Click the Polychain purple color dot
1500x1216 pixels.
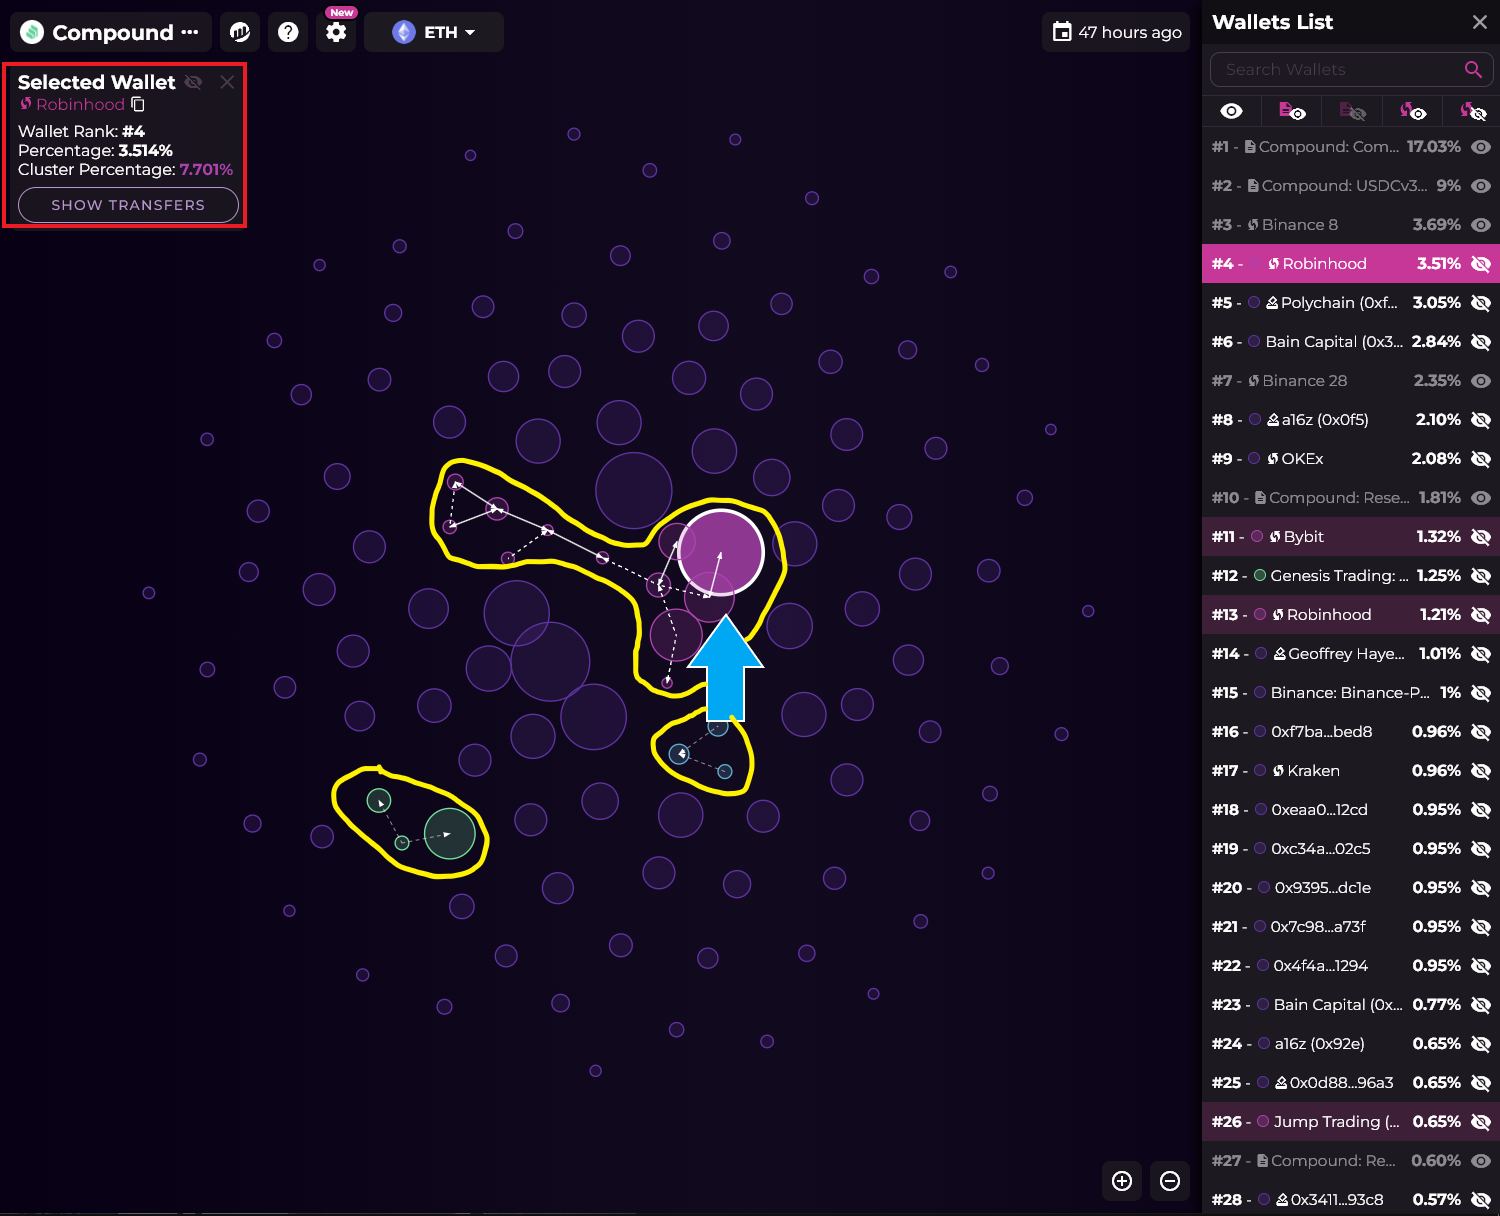tap(1254, 303)
